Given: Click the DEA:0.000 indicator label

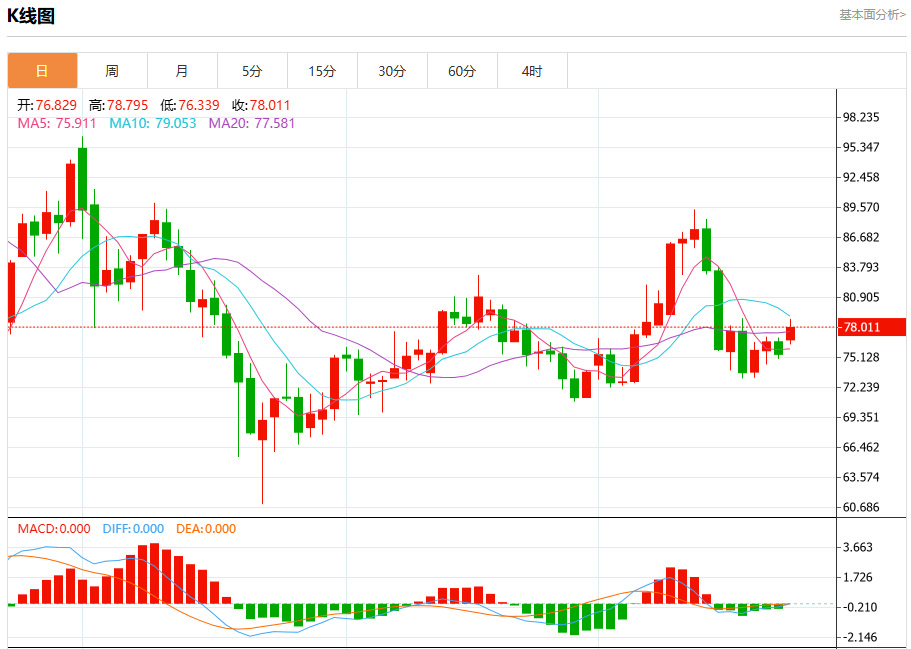Looking at the screenshot, I should point(206,529).
